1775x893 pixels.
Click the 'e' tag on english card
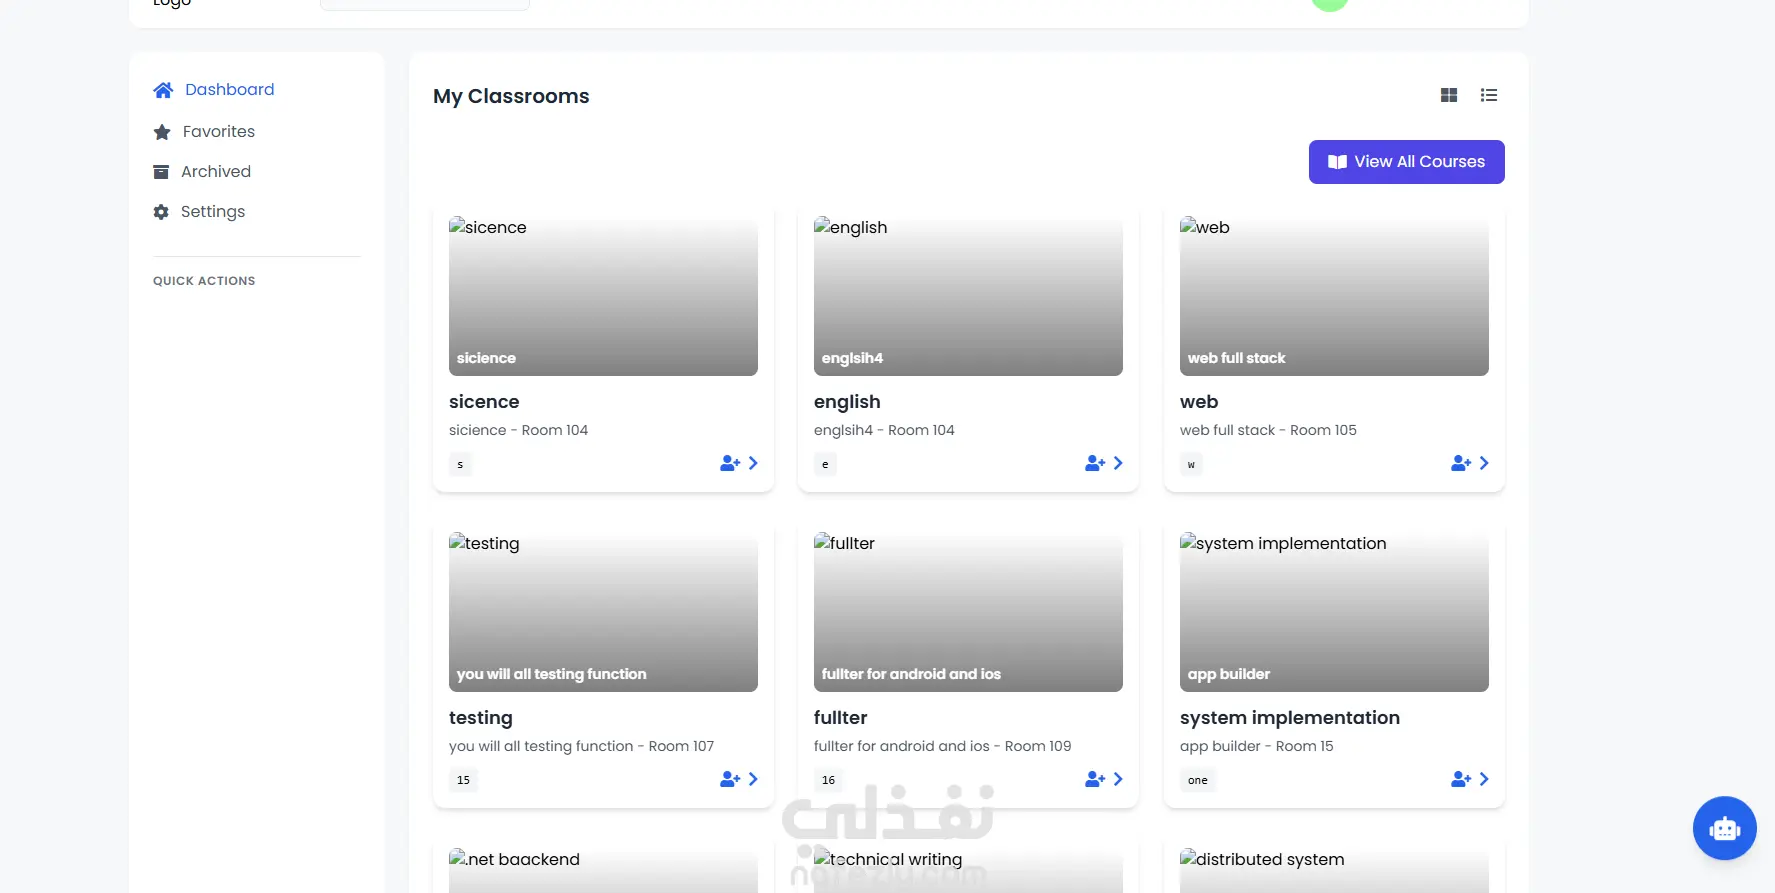[x=825, y=464]
